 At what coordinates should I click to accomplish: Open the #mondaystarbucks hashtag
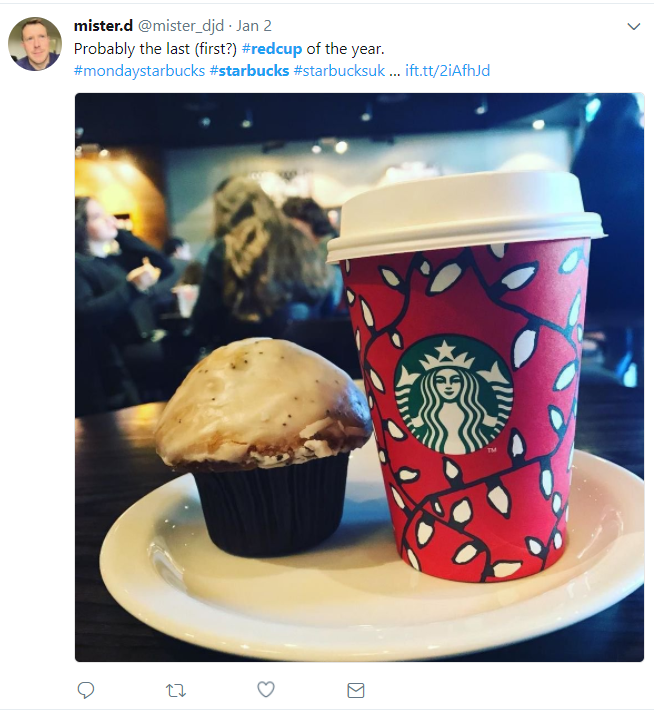139,71
